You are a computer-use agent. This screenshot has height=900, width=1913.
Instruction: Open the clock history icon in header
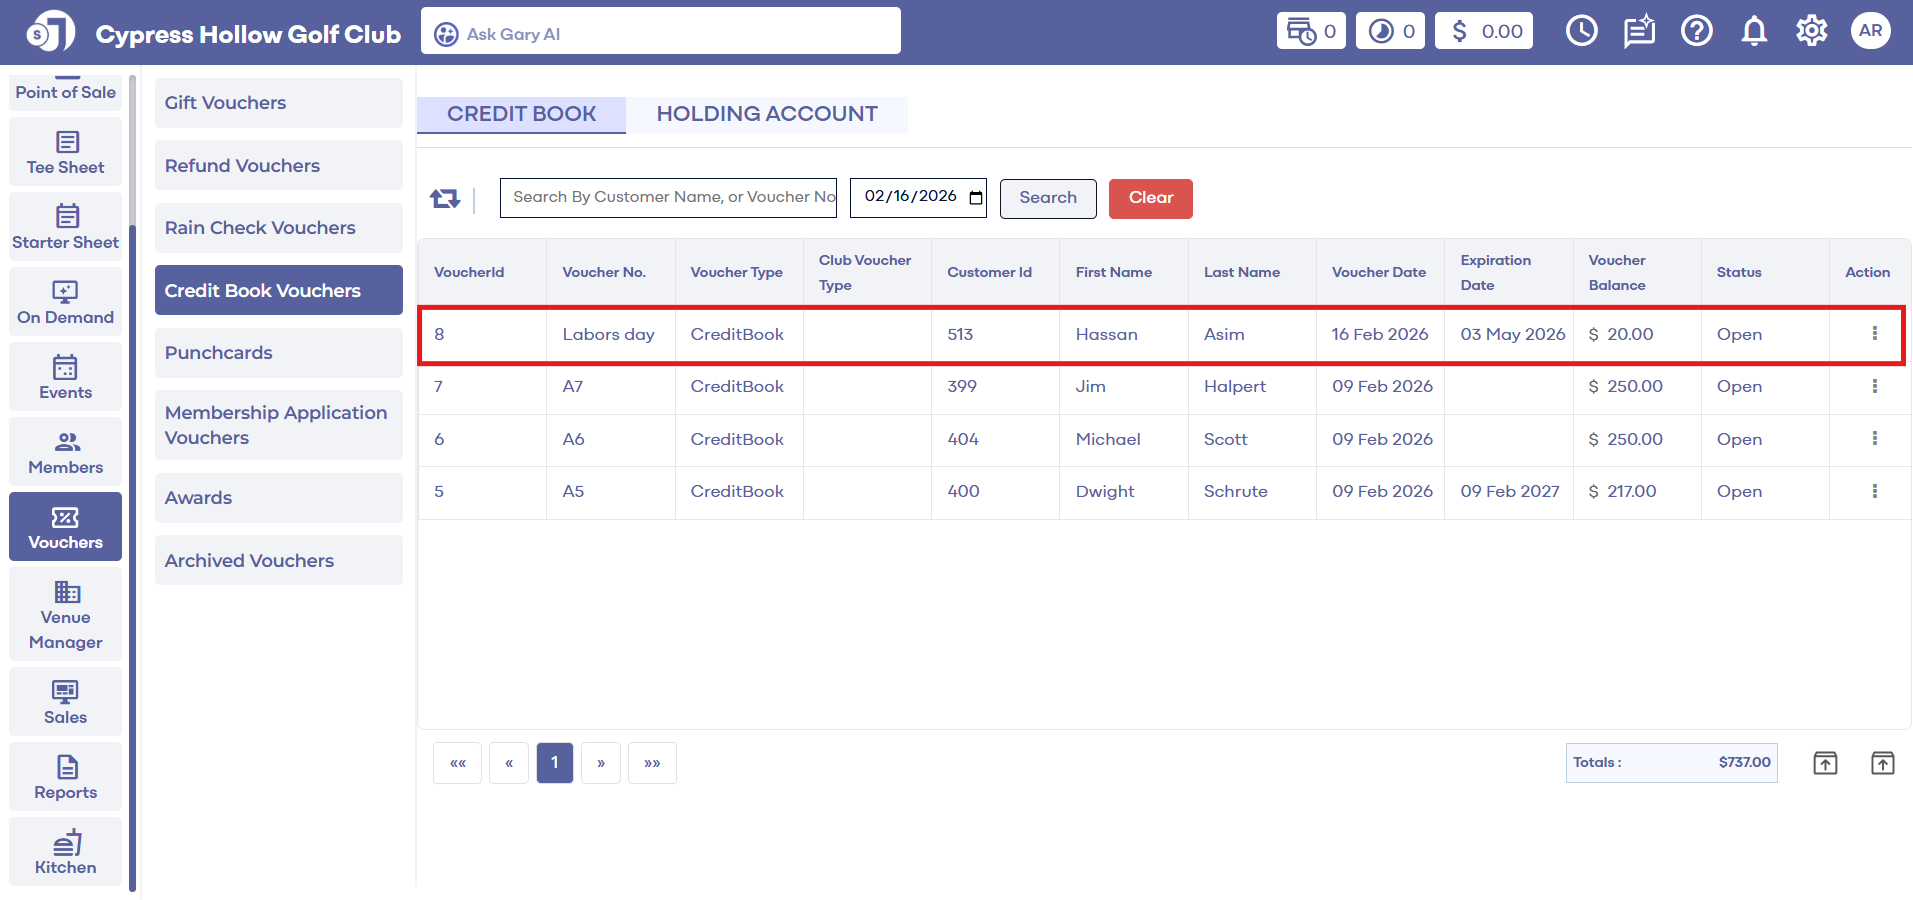1581,32
